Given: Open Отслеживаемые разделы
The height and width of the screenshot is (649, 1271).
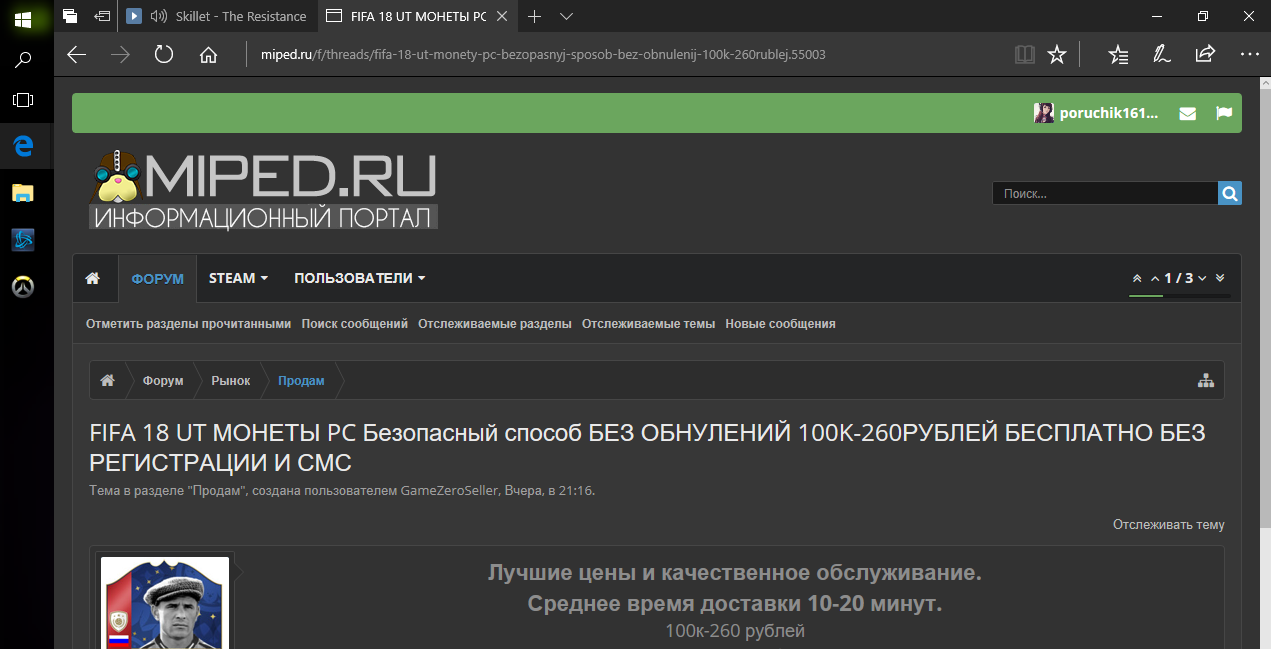Looking at the screenshot, I should pyautogui.click(x=495, y=324).
